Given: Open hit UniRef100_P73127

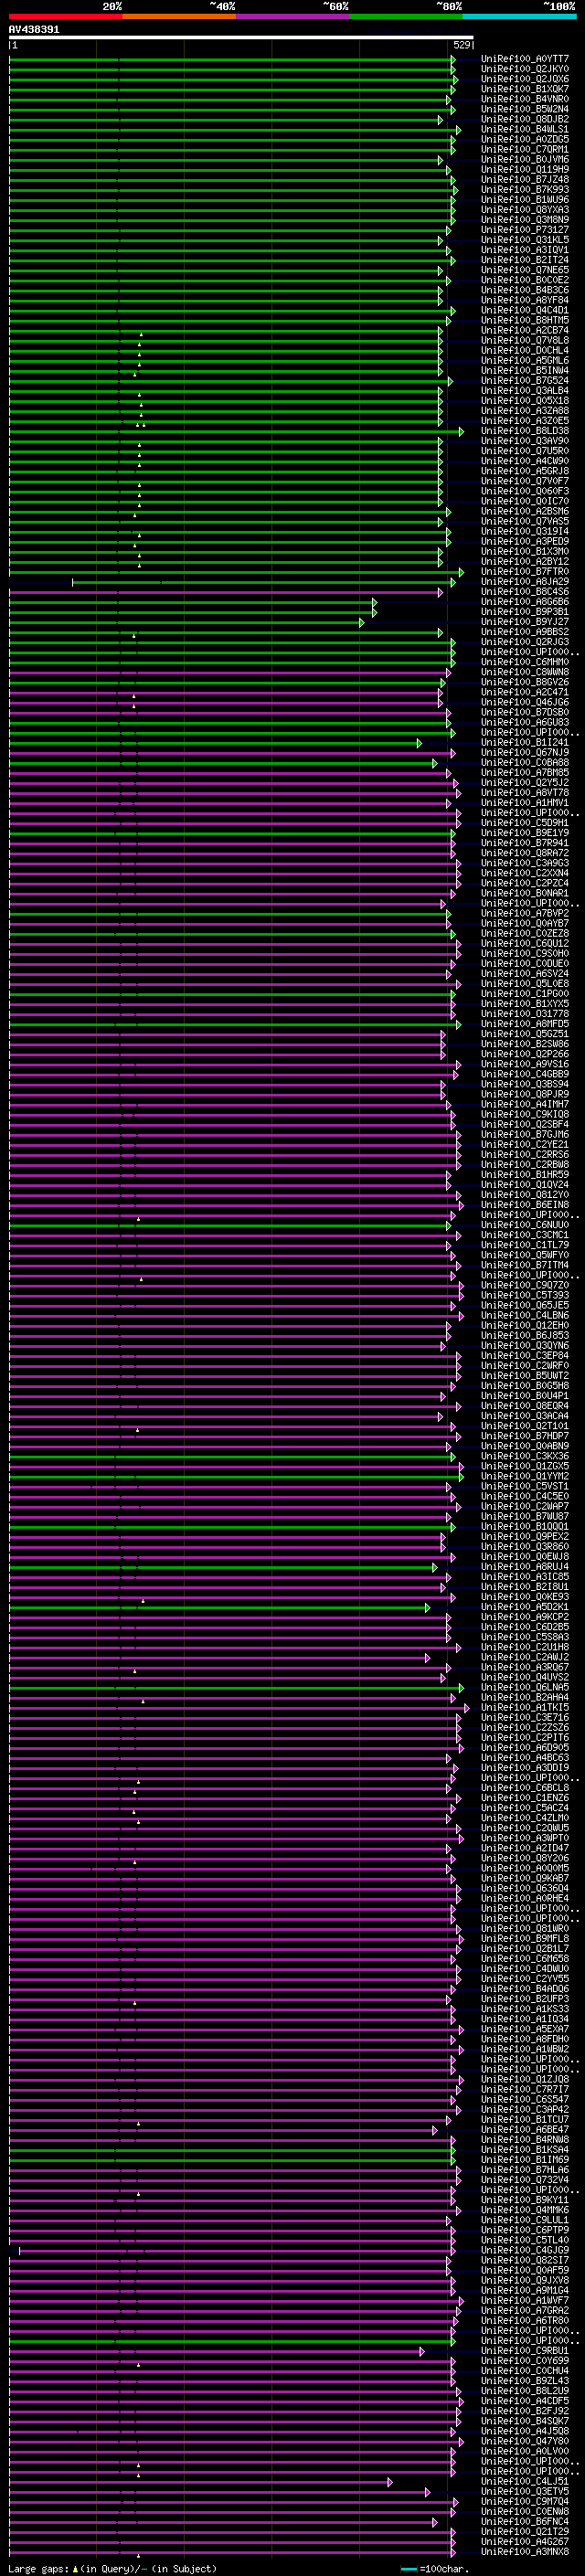Looking at the screenshot, I should pos(525,230).
